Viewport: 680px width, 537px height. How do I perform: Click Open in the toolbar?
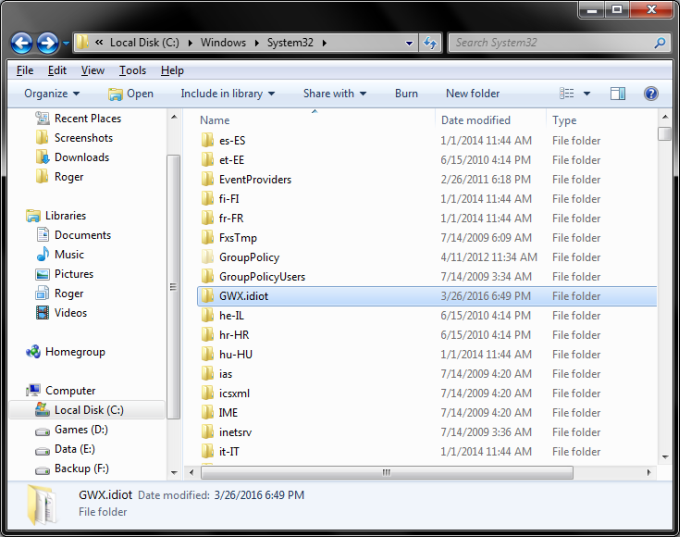131,94
